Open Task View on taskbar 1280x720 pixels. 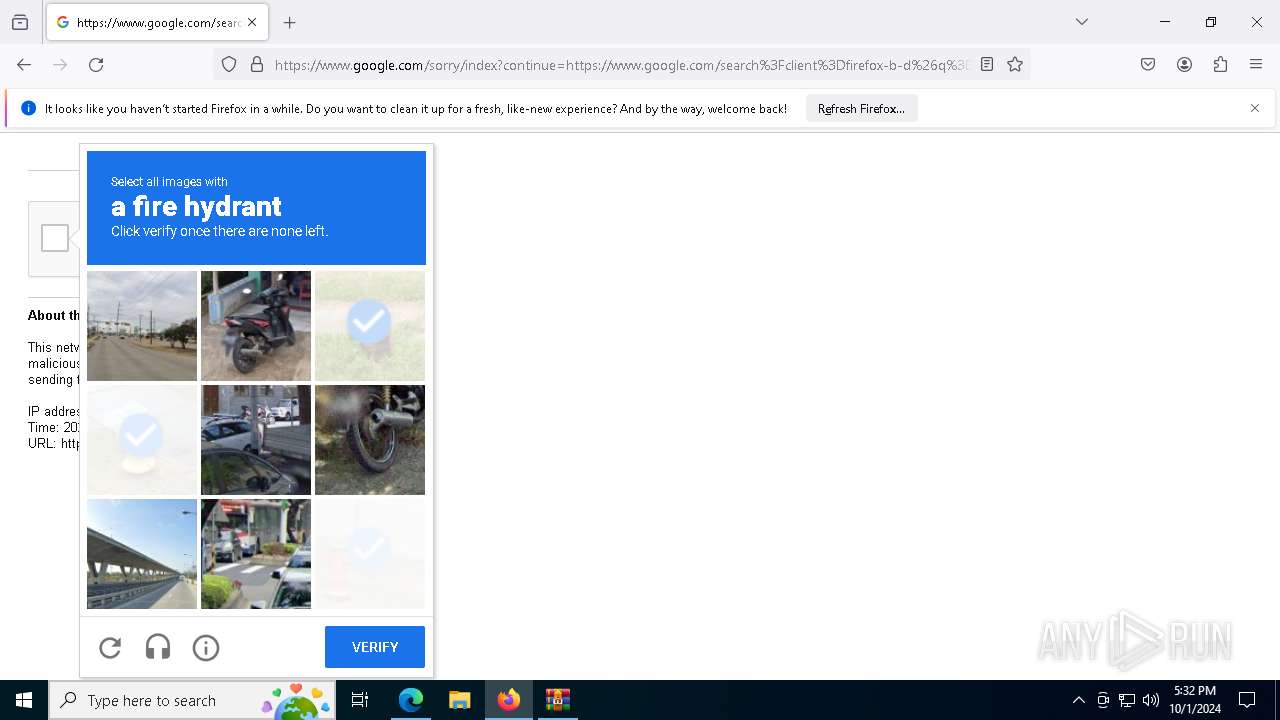click(360, 700)
